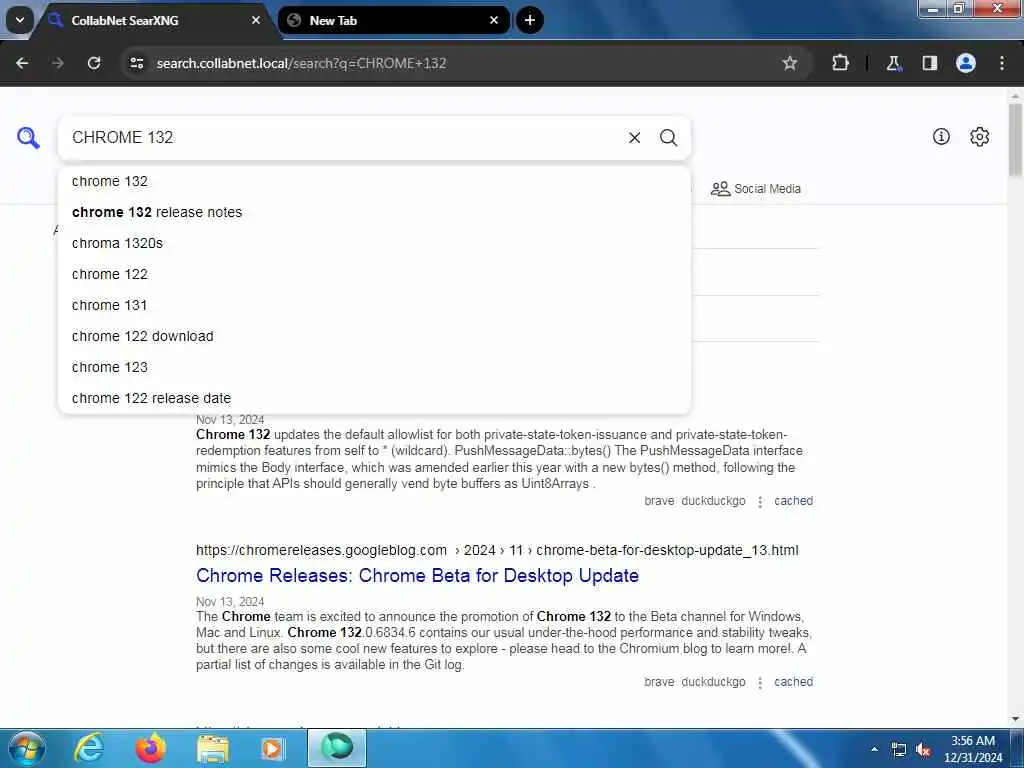This screenshot has width=1024, height=768.
Task: Click brave engine on the PushMessageData result
Action: coord(659,501)
